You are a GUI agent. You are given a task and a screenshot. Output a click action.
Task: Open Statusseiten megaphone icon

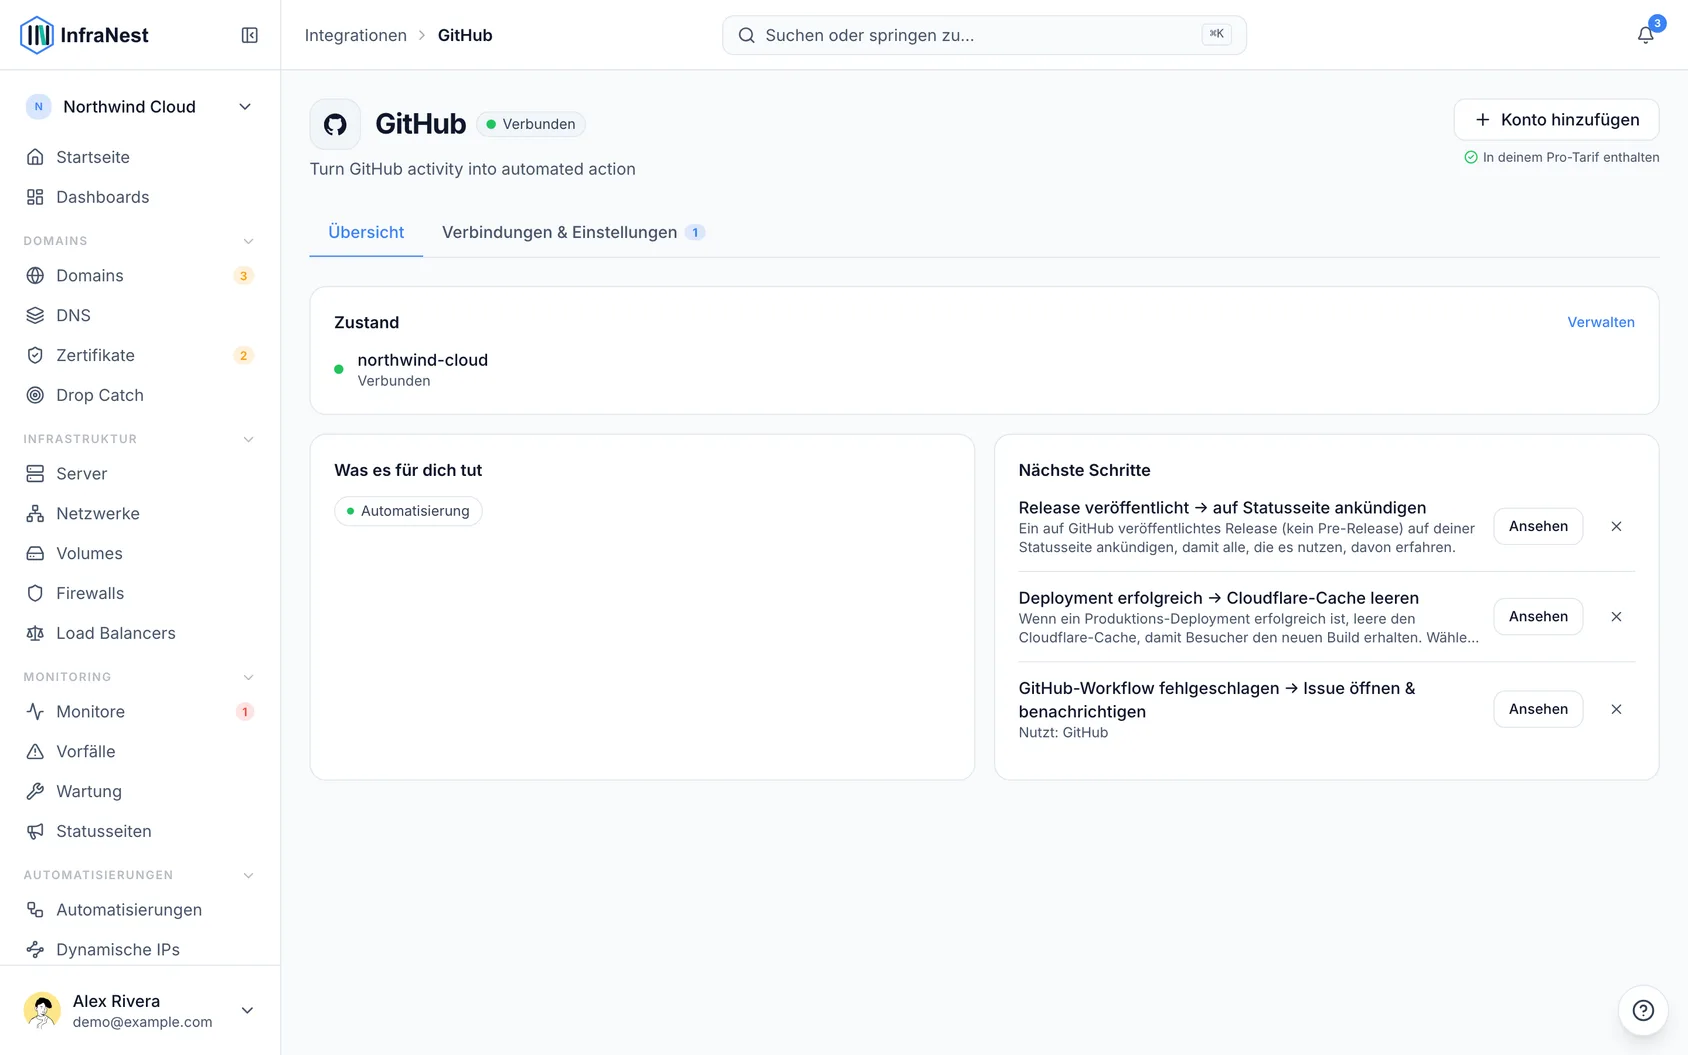pyautogui.click(x=35, y=831)
